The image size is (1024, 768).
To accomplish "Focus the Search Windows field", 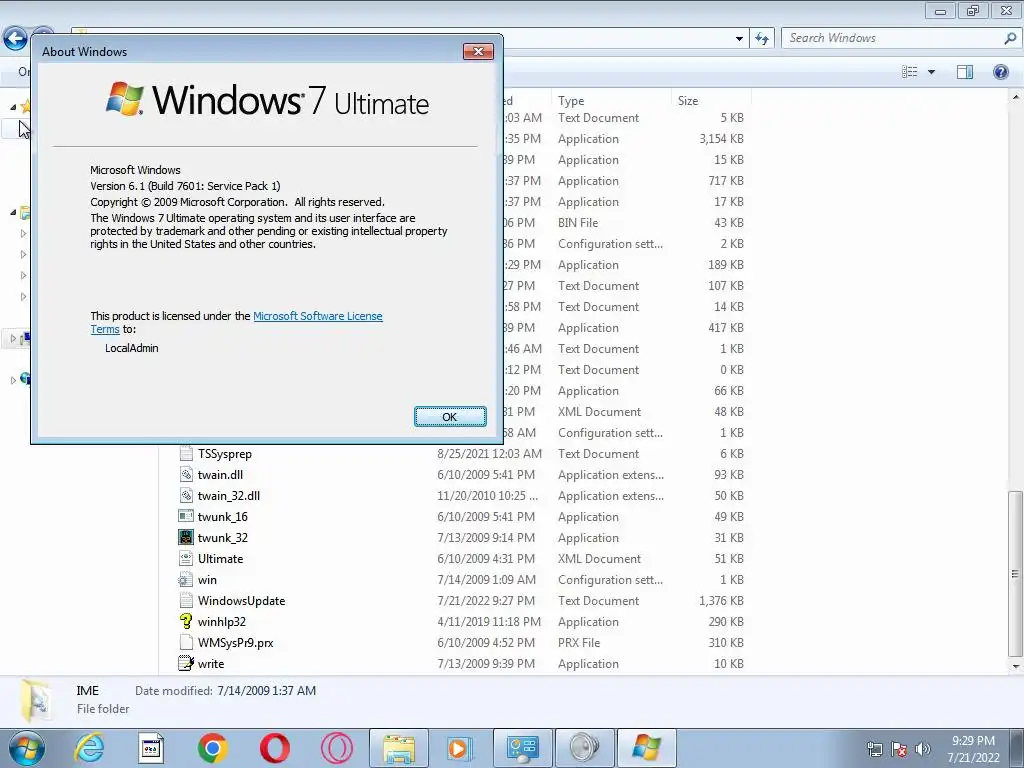I will 892,38.
